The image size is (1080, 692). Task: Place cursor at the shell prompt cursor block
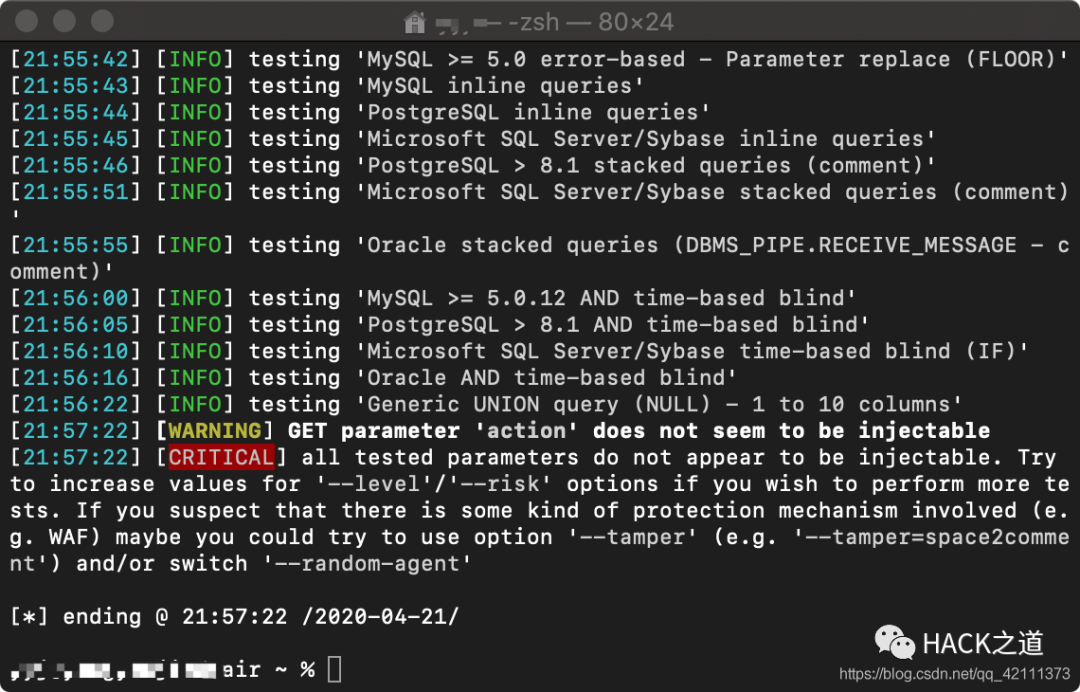click(334, 669)
